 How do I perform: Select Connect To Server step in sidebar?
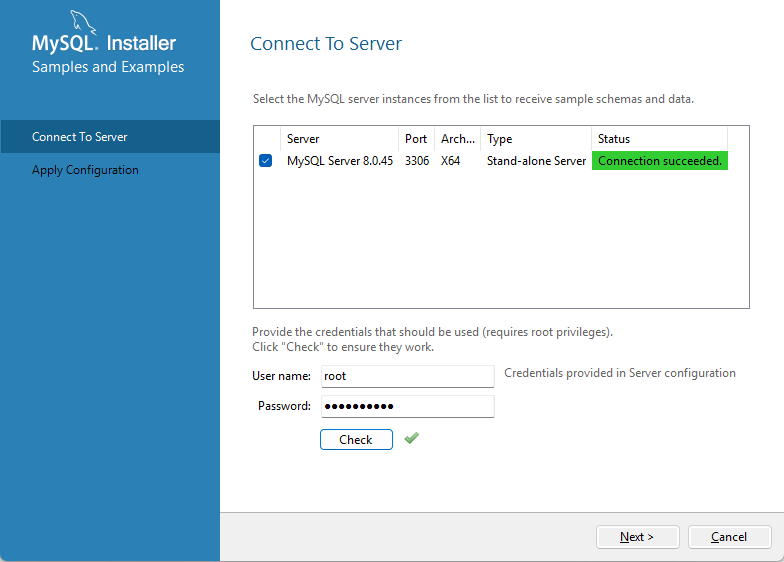click(x=110, y=136)
